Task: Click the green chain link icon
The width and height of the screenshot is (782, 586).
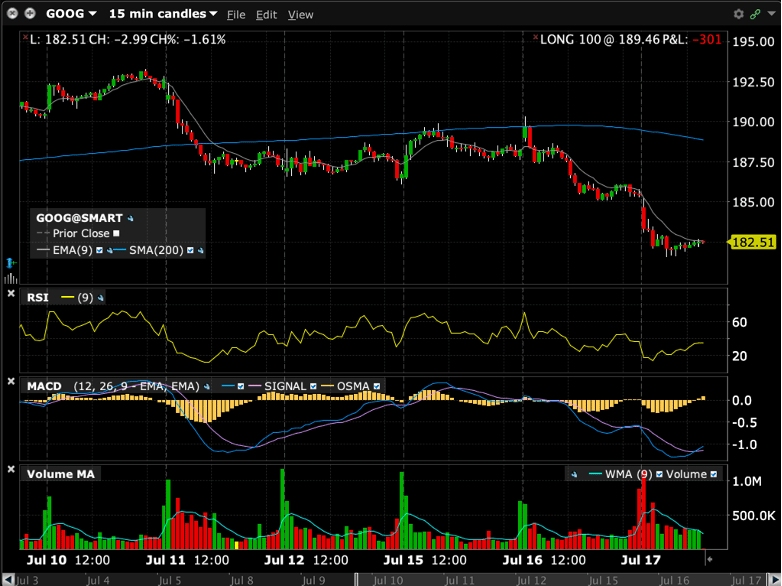Action: 755,14
